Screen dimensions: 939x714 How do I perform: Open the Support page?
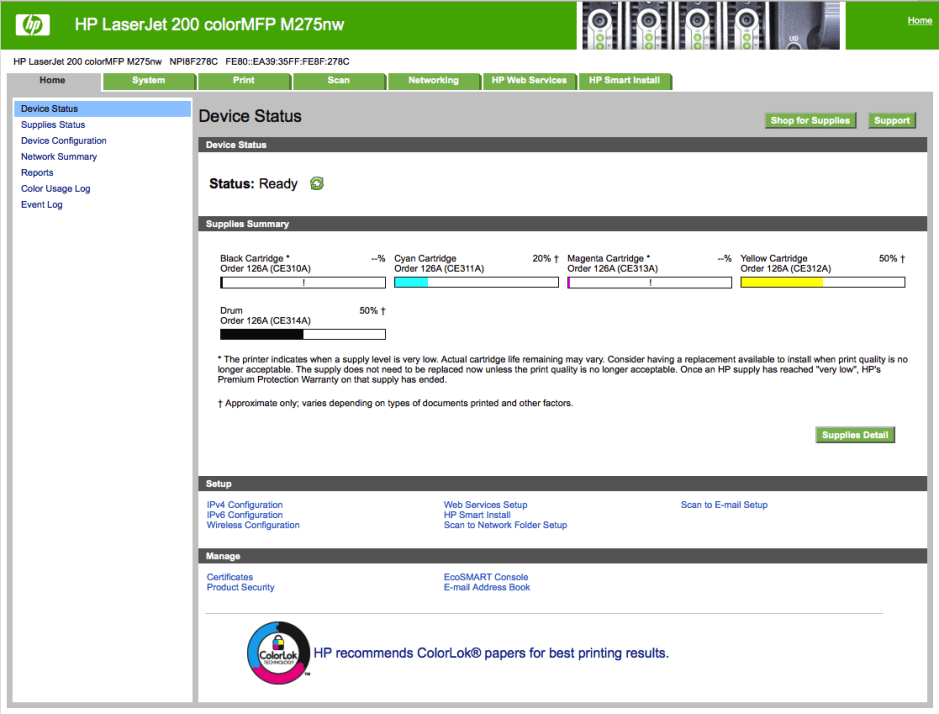tap(891, 120)
